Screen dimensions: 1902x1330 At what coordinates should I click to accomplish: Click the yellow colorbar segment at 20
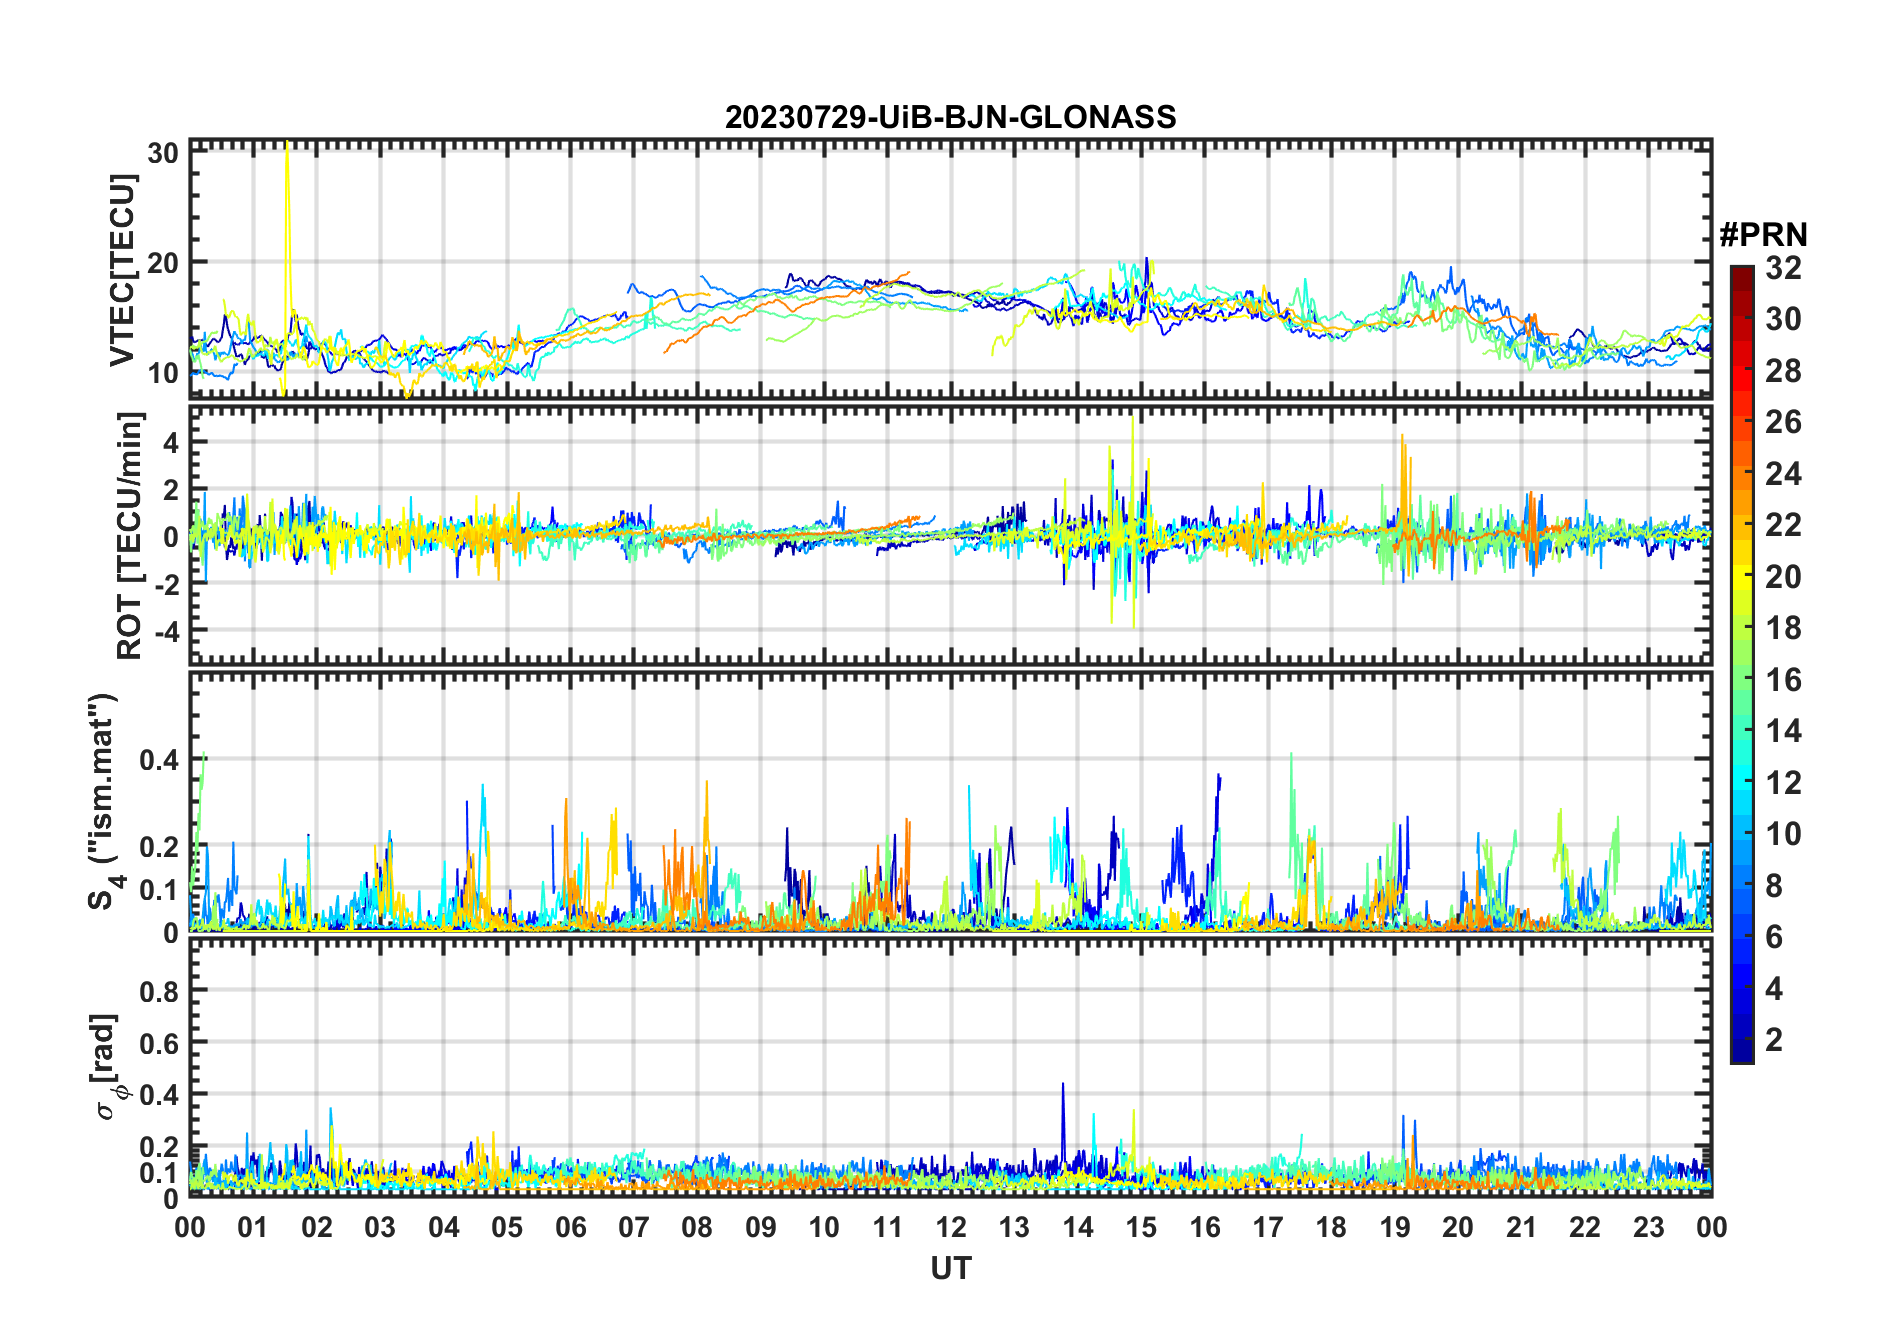(1742, 577)
